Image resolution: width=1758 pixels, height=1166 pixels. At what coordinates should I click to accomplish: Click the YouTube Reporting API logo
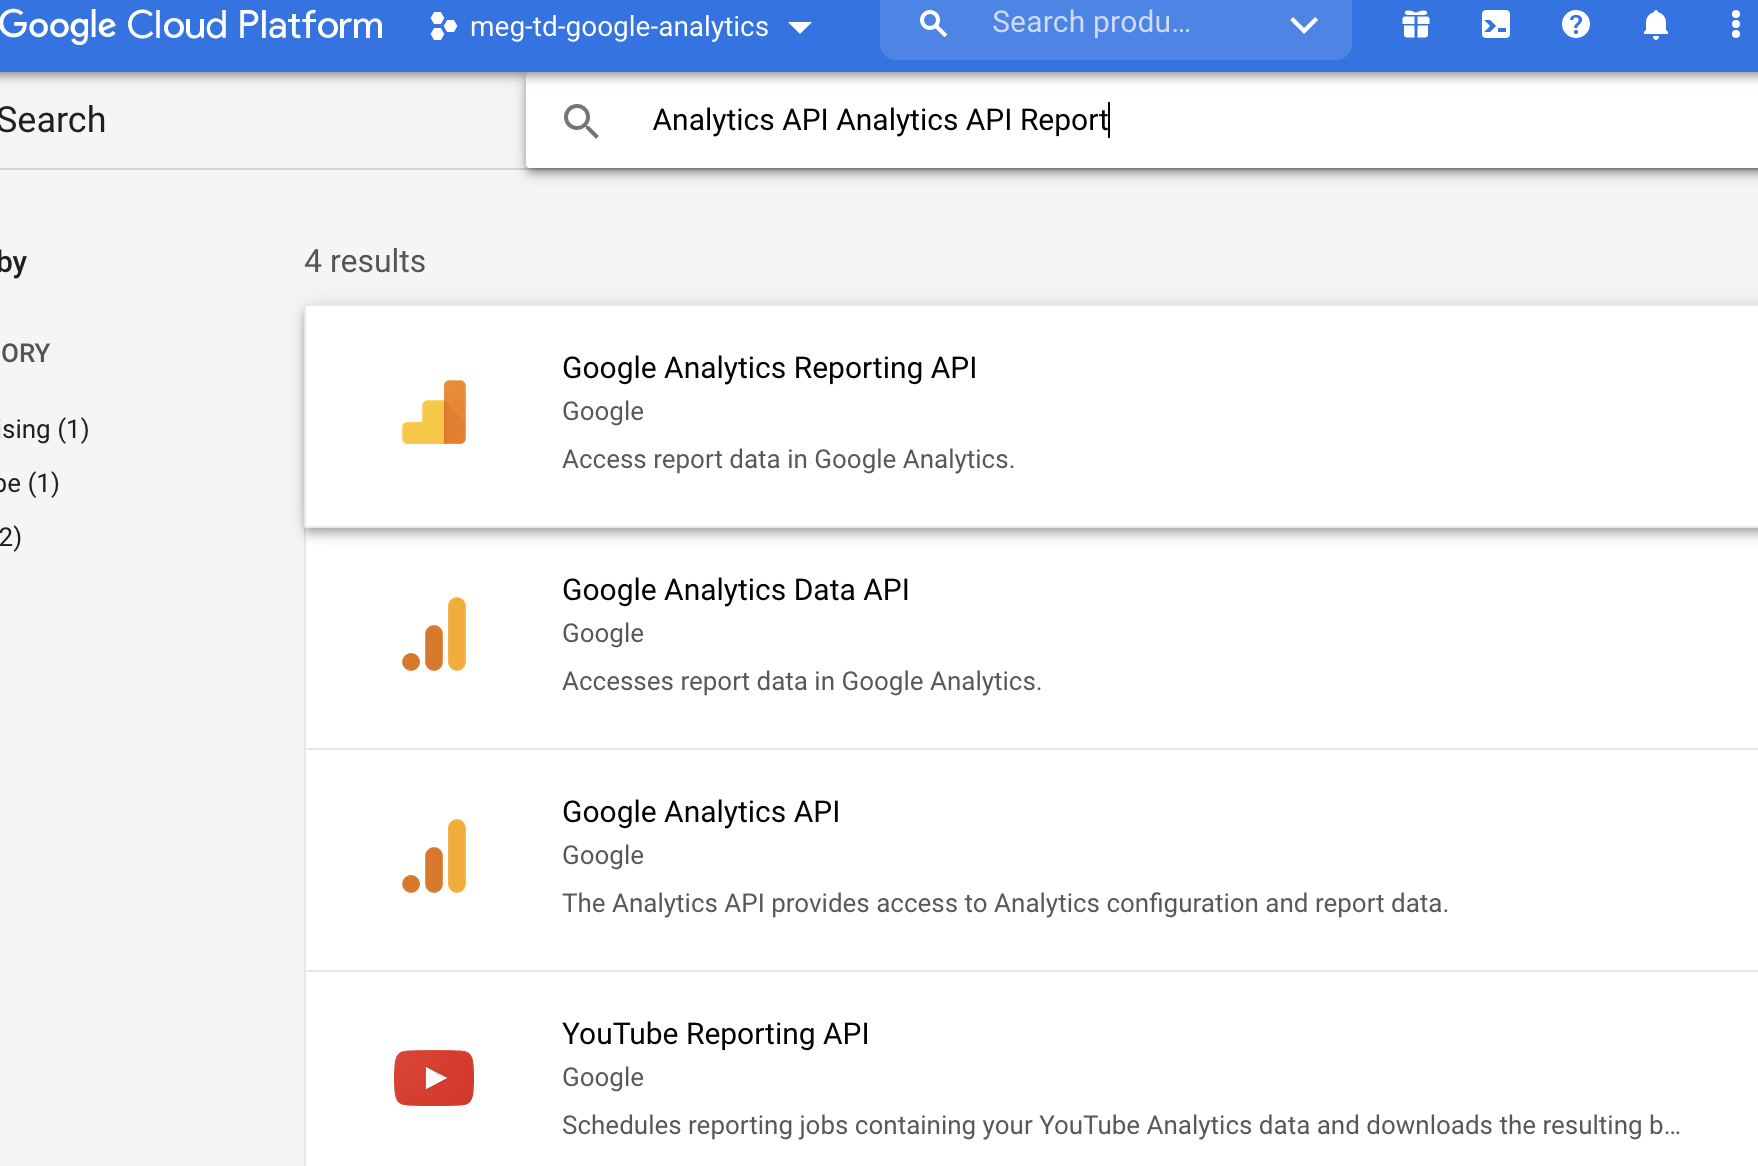[434, 1077]
